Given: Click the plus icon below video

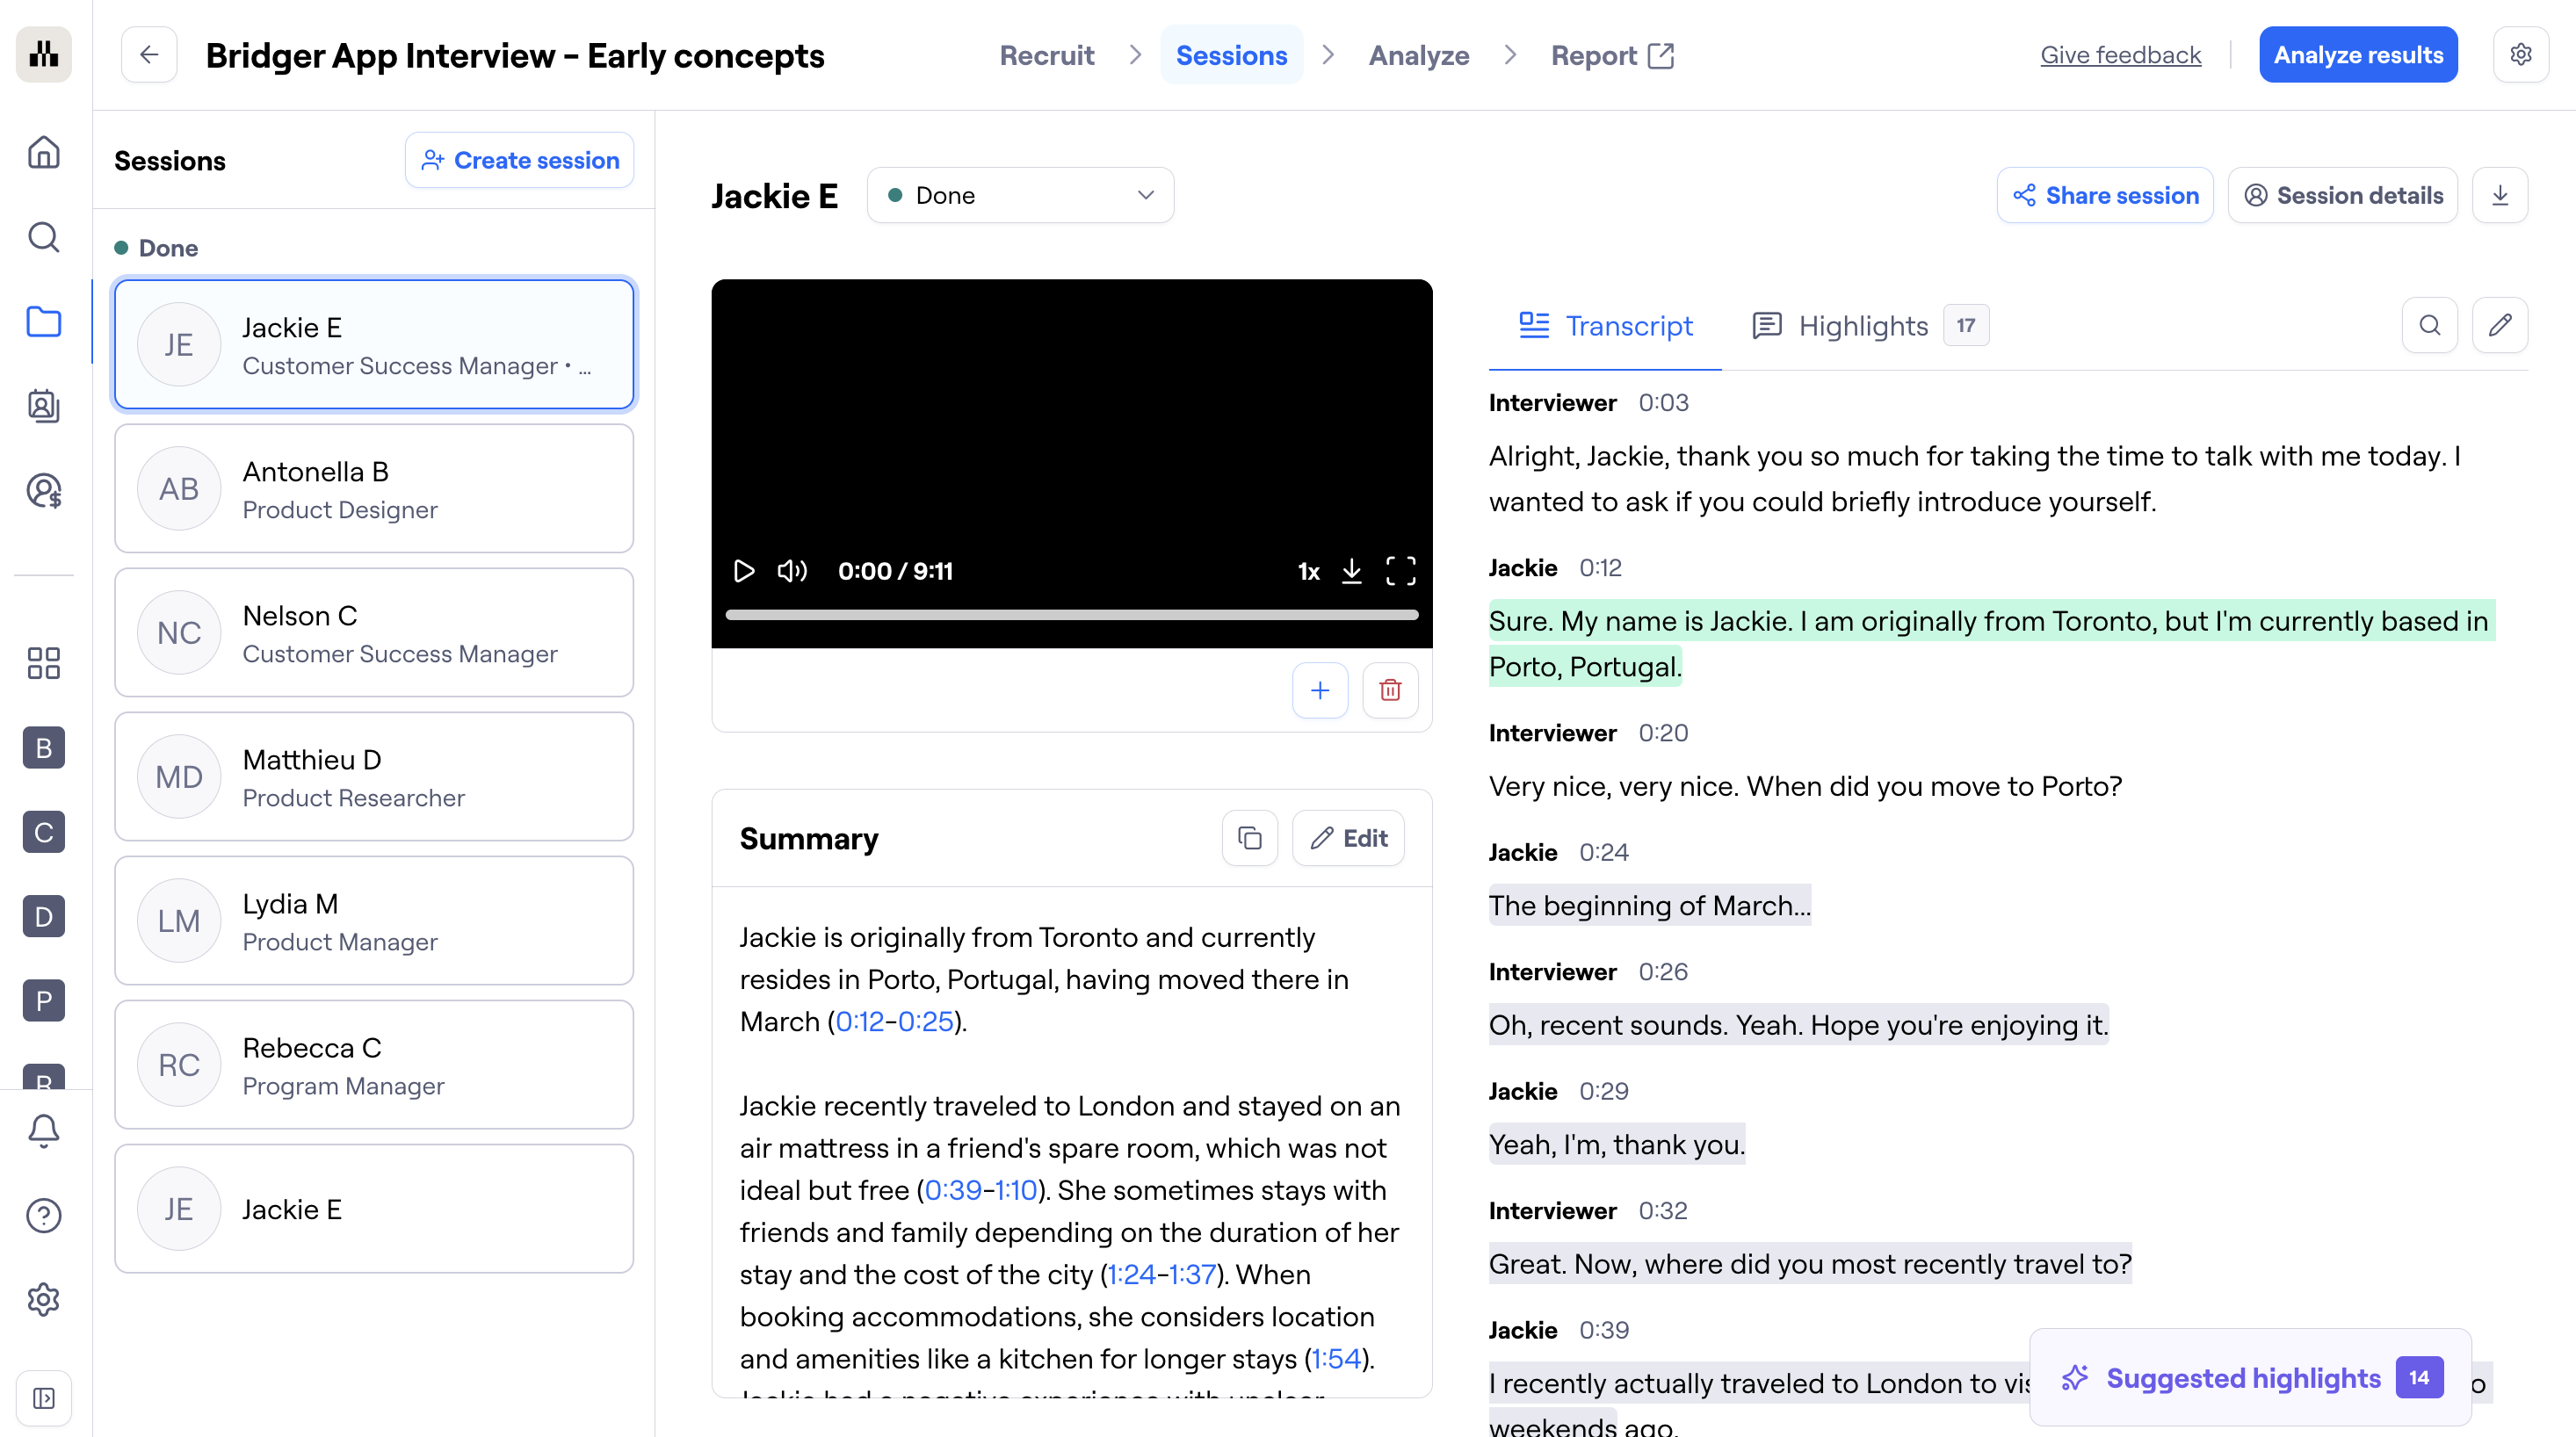Looking at the screenshot, I should (x=1320, y=690).
